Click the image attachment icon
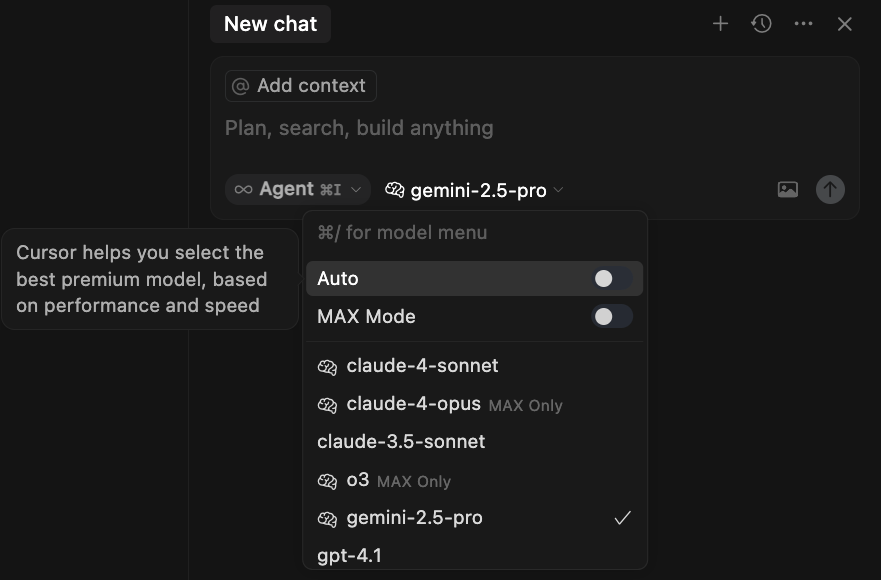881x580 pixels. pos(788,189)
